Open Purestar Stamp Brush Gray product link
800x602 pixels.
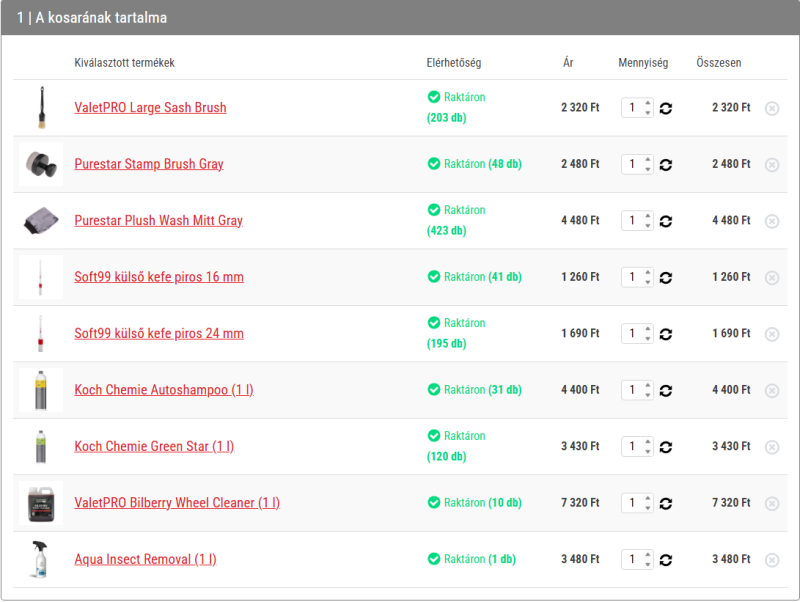pyautogui.click(x=149, y=164)
